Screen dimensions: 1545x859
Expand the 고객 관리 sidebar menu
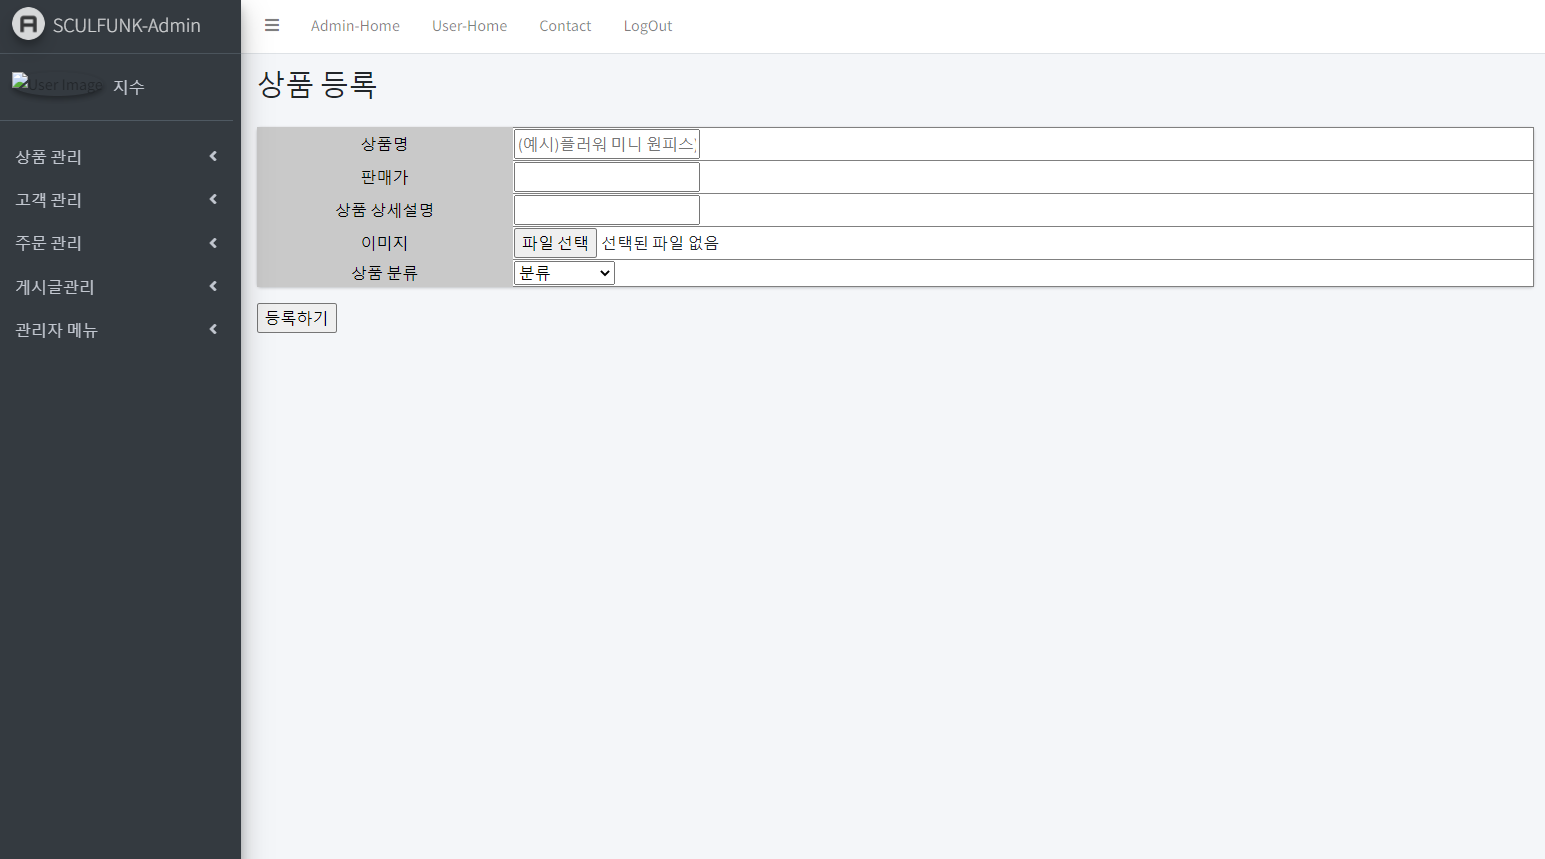pos(116,200)
